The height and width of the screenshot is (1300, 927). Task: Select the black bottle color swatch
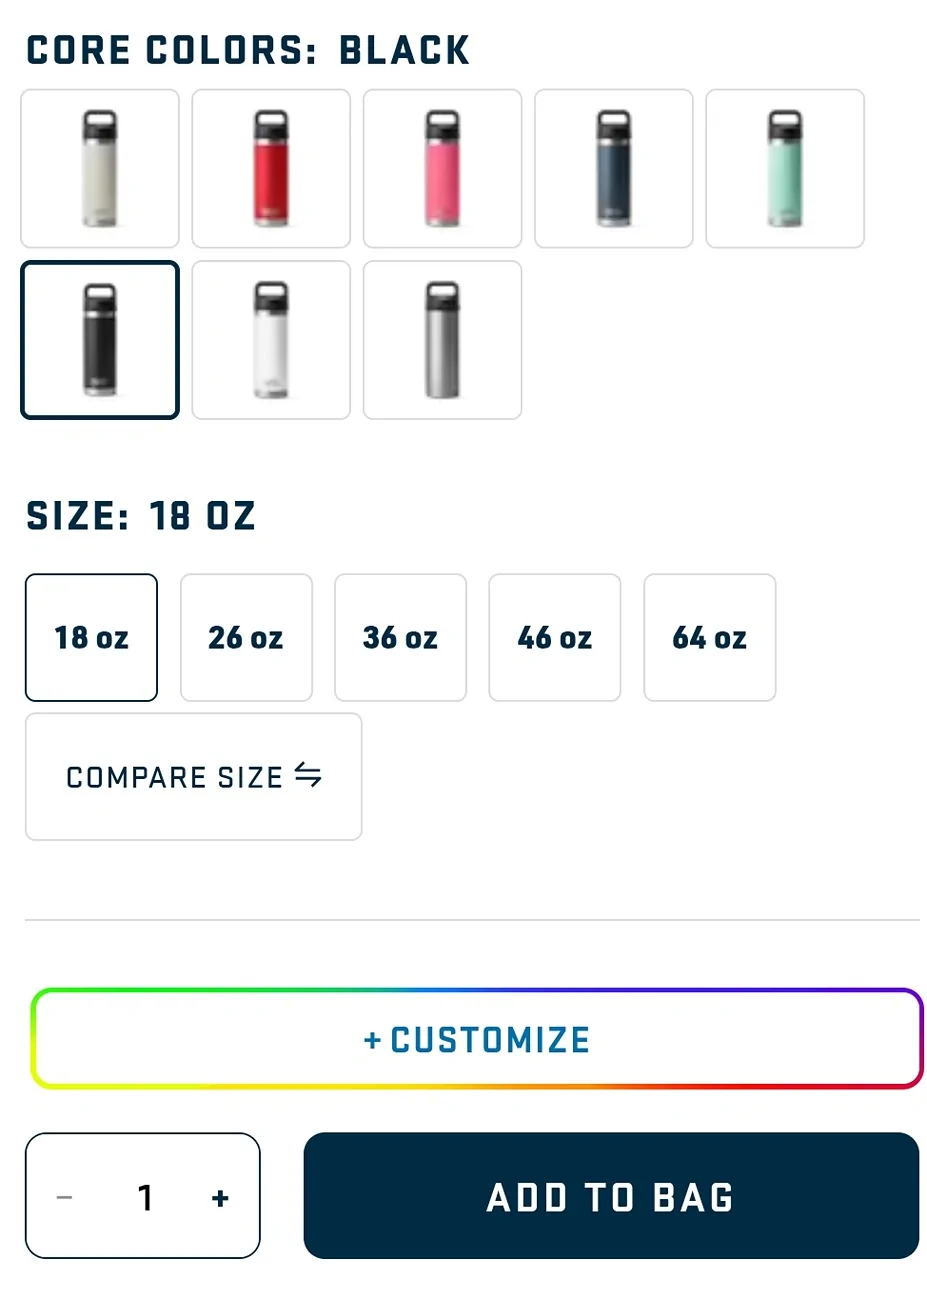pos(100,340)
